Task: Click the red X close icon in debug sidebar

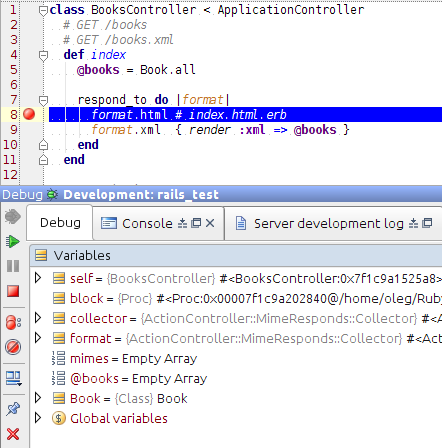Action: pos(13,434)
